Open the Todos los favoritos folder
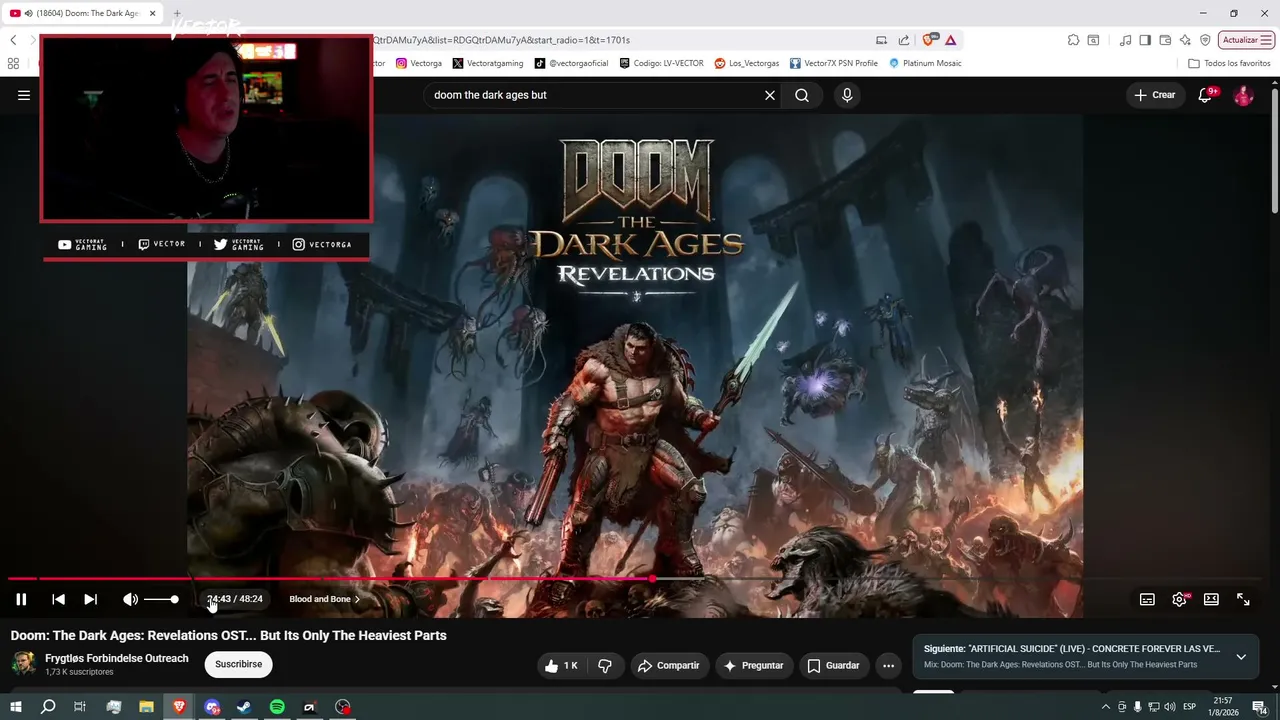1280x720 pixels. coord(1229,63)
